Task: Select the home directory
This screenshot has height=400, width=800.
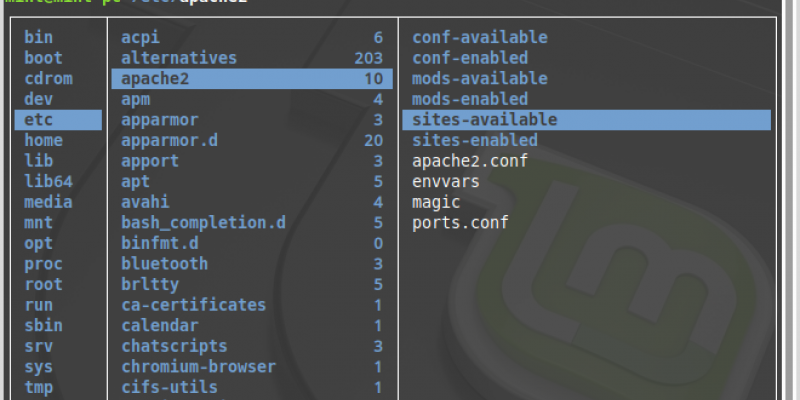Action: (43, 140)
